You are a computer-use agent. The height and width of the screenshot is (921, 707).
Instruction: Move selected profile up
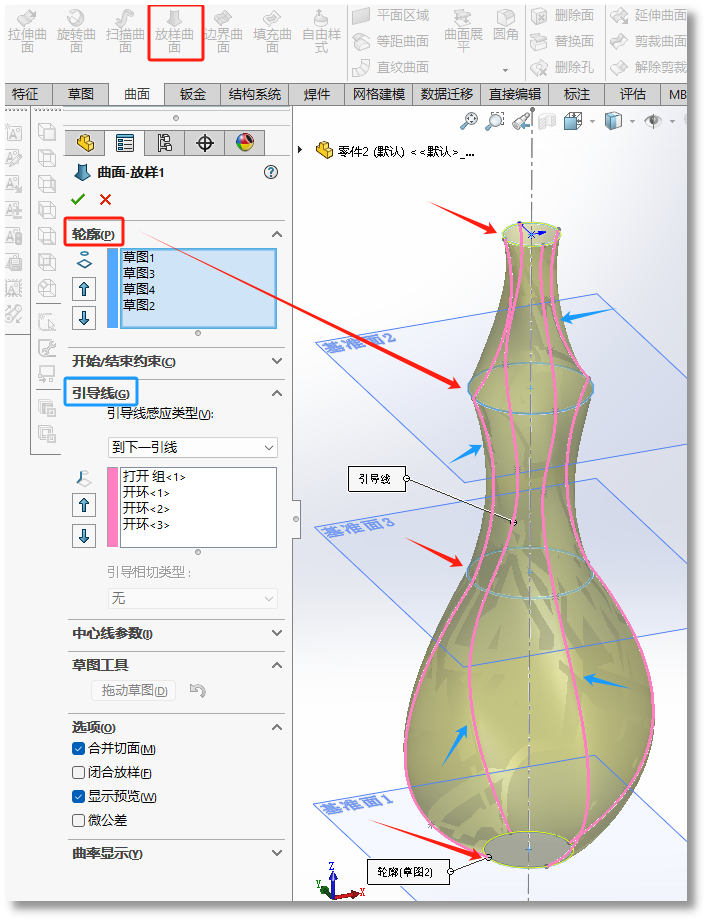[84, 288]
